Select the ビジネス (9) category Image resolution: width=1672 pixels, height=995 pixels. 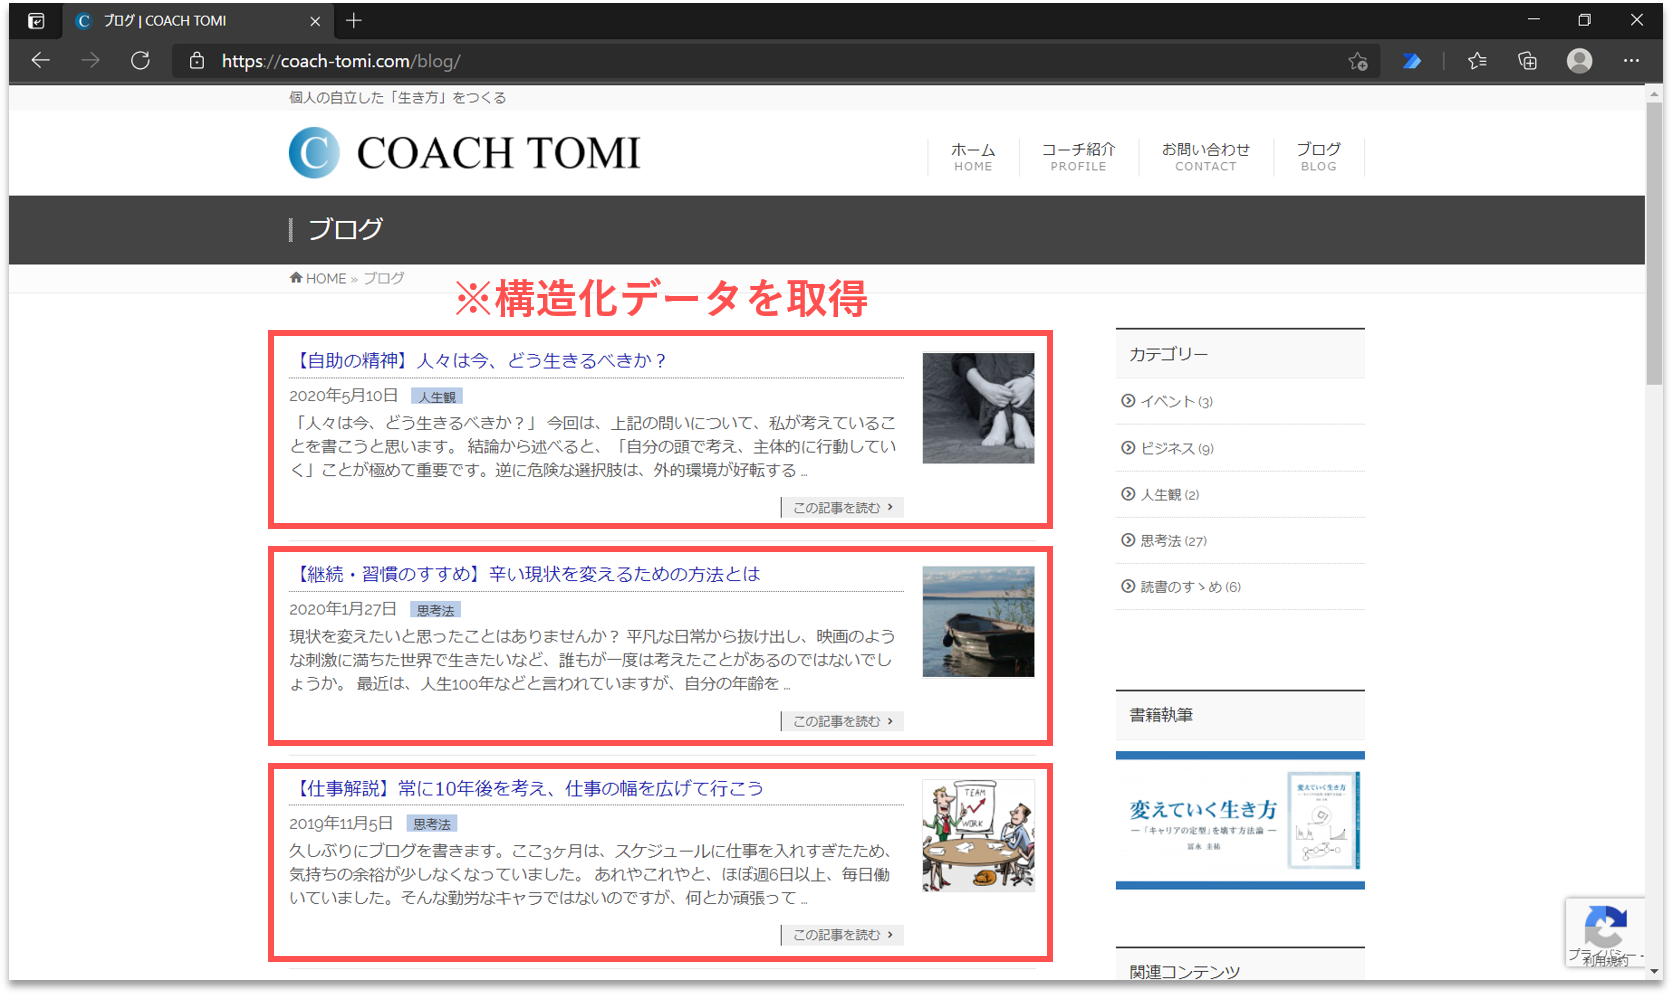(1176, 448)
